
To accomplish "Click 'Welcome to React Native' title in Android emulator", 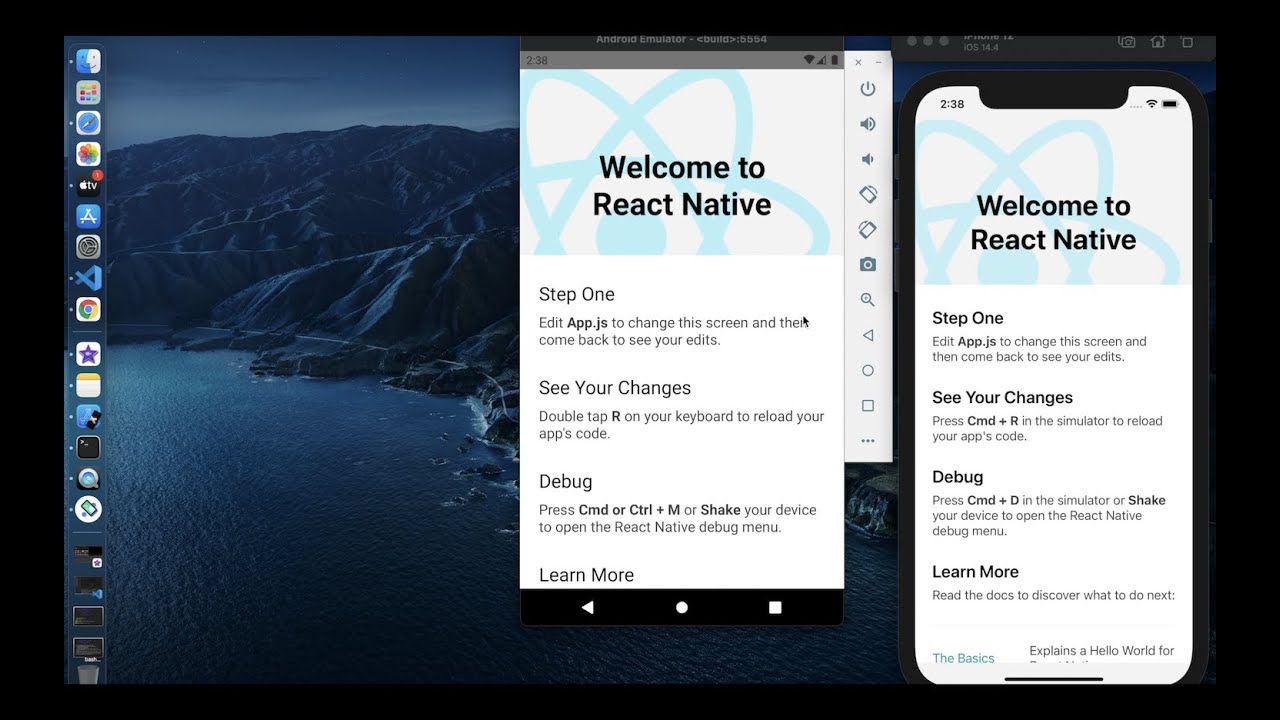I will click(x=682, y=186).
